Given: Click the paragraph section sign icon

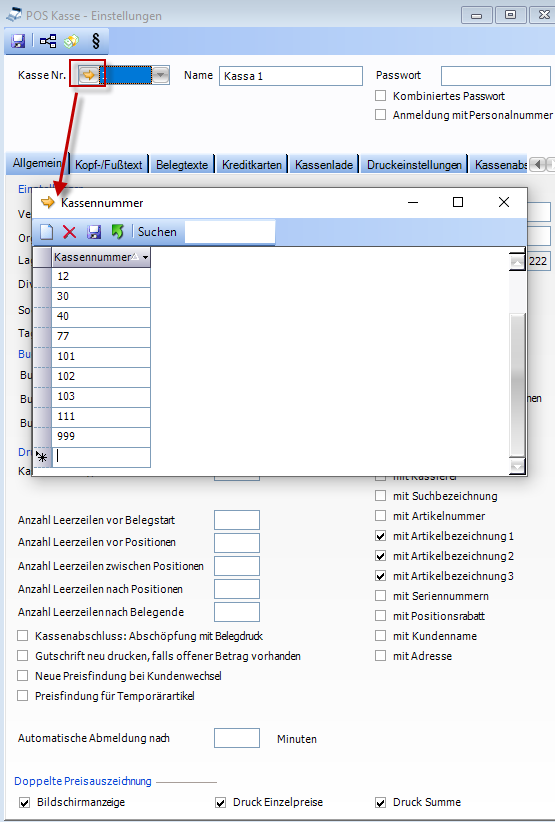Looking at the screenshot, I should pyautogui.click(x=95, y=41).
